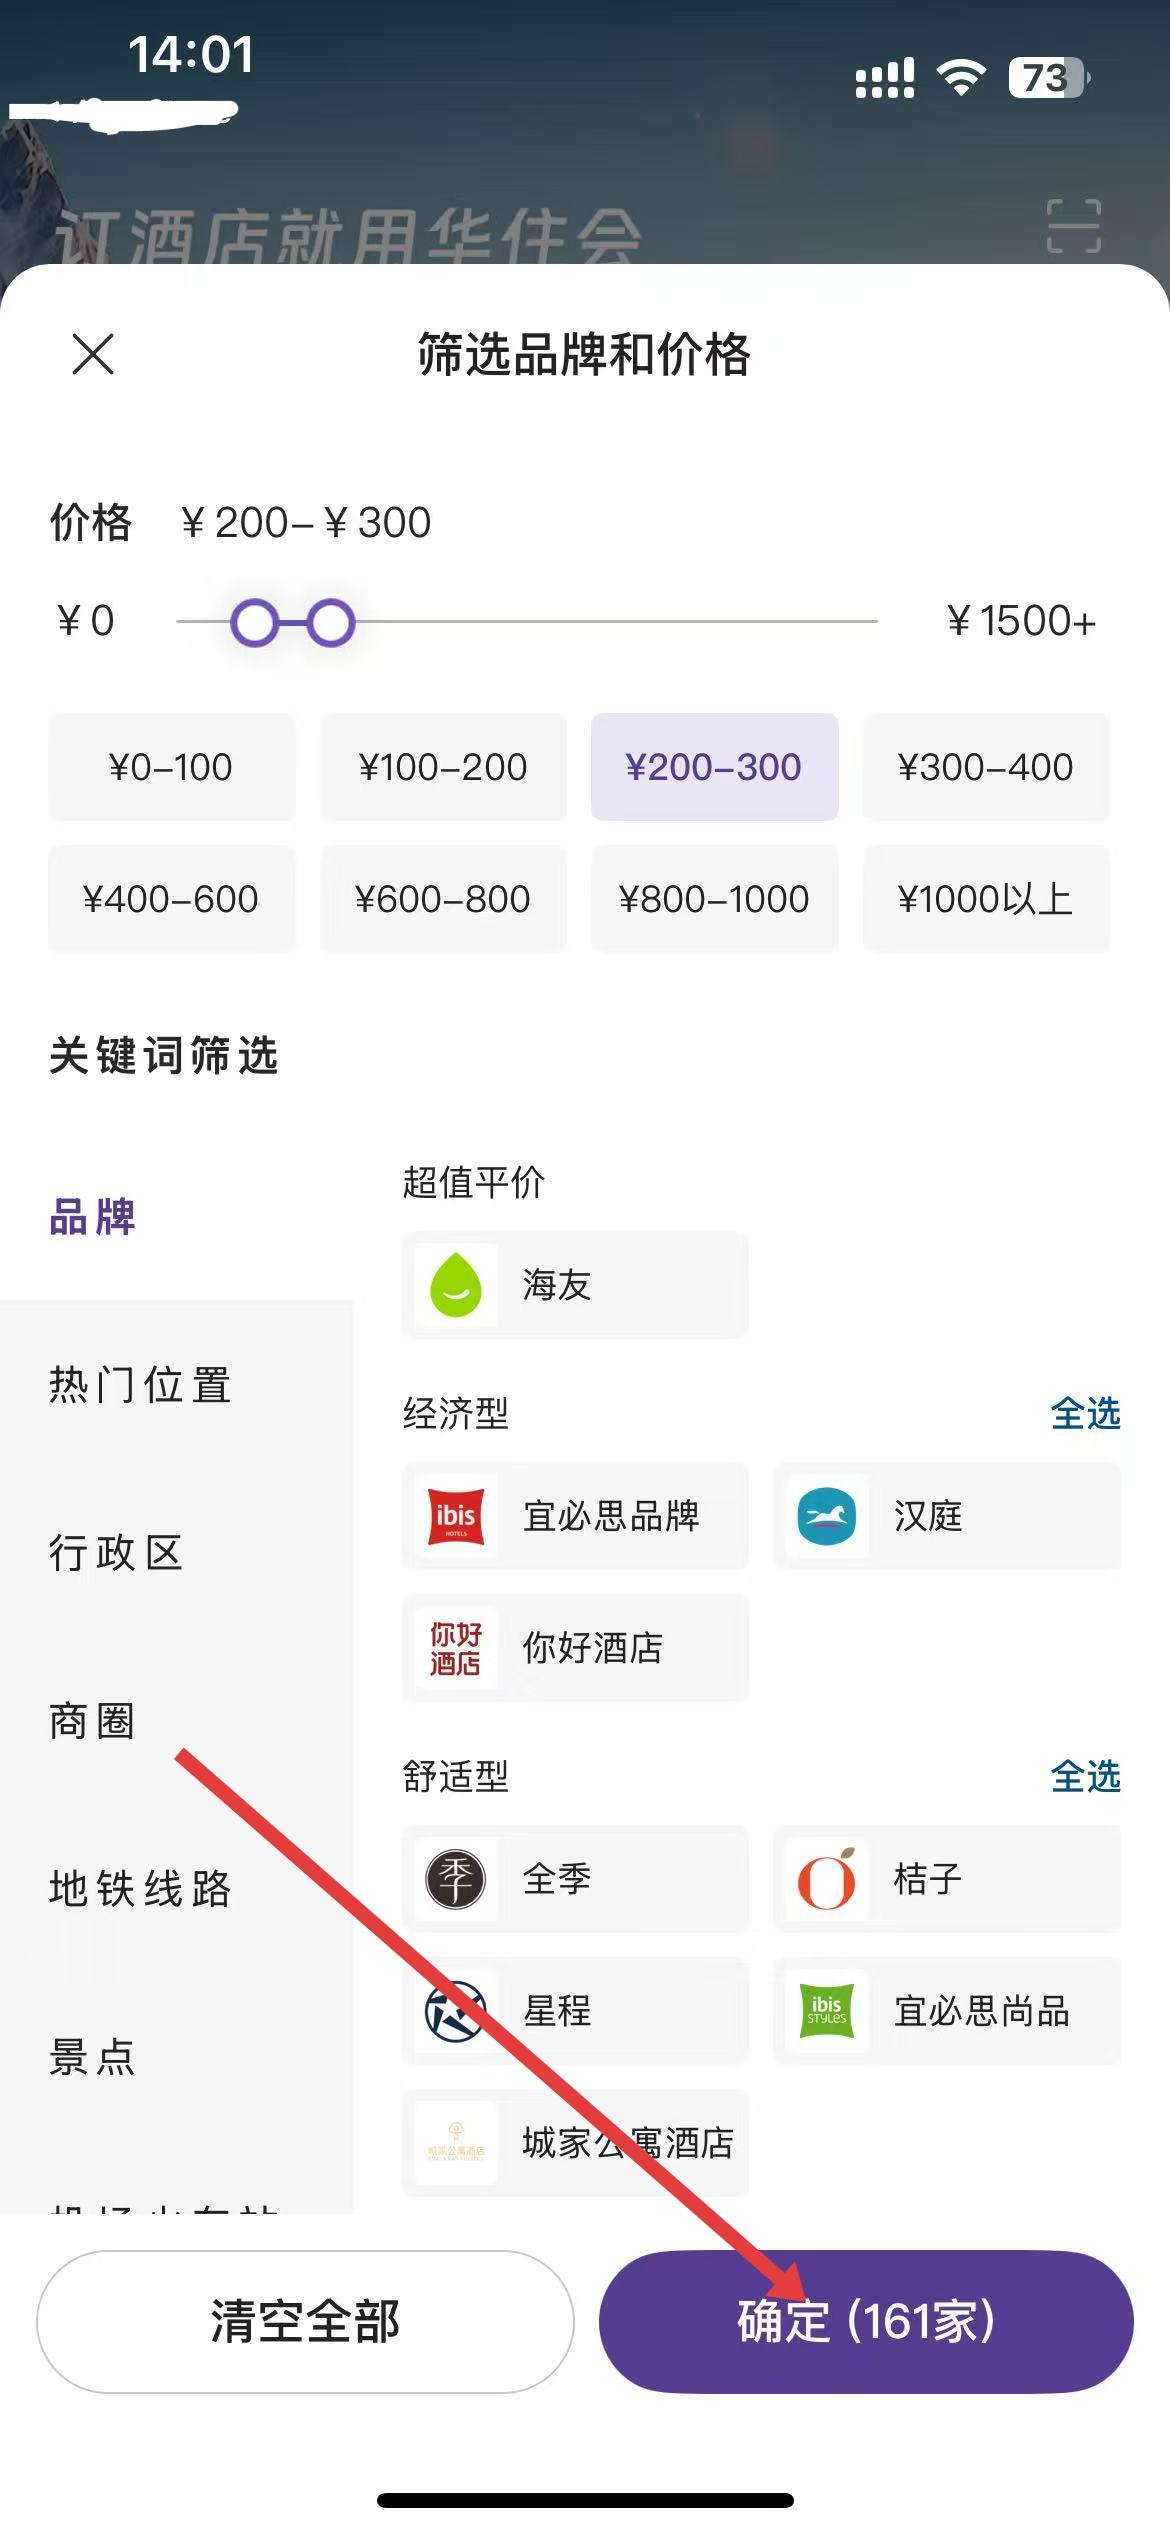Switch to the 热门位置 filter tab
The image size is (1170, 2532).
(140, 1386)
